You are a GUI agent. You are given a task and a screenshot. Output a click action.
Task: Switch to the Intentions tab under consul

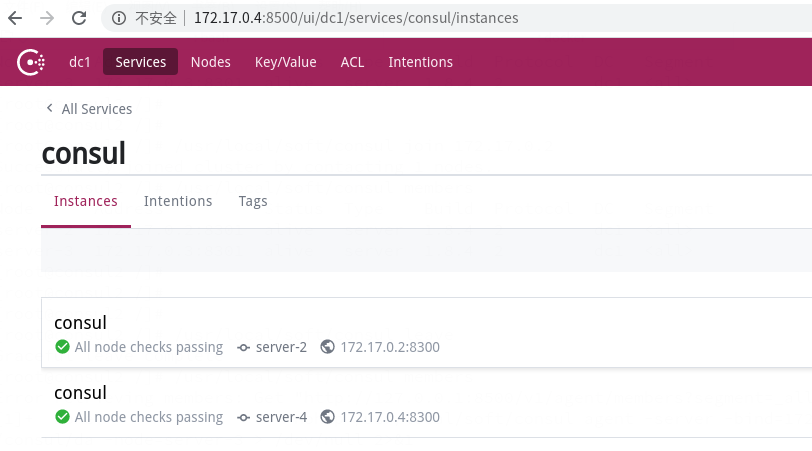178,201
